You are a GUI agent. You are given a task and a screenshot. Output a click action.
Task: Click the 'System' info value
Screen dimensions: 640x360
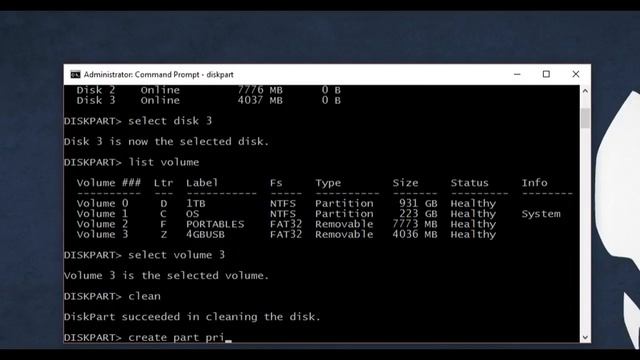tap(541, 214)
